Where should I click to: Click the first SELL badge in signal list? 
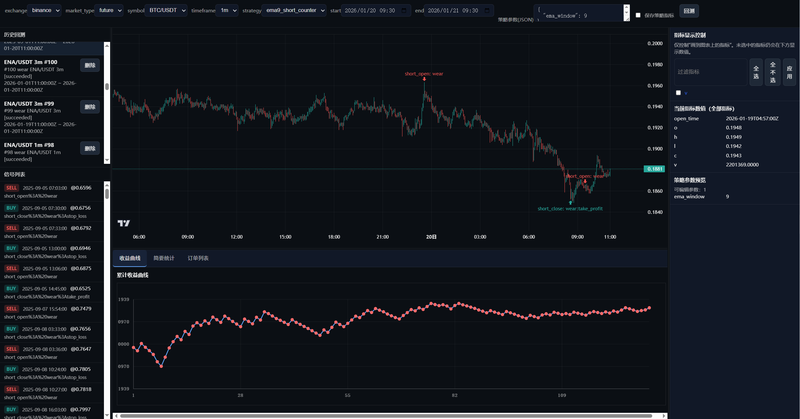tap(12, 187)
